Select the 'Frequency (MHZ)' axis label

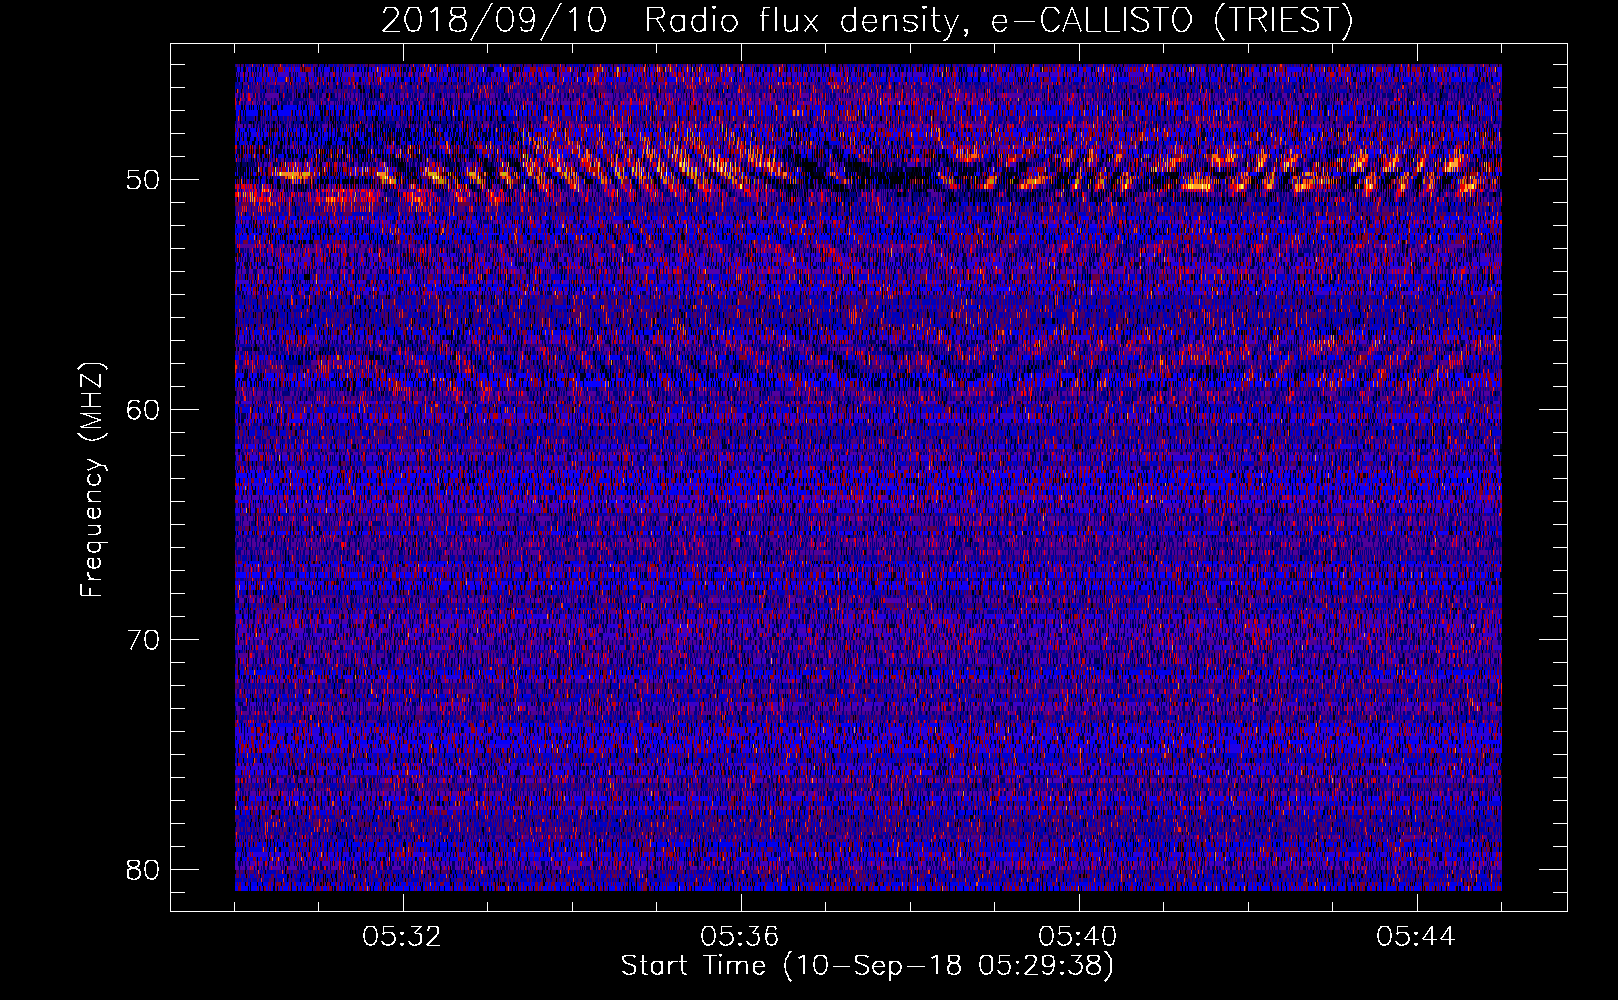92,481
